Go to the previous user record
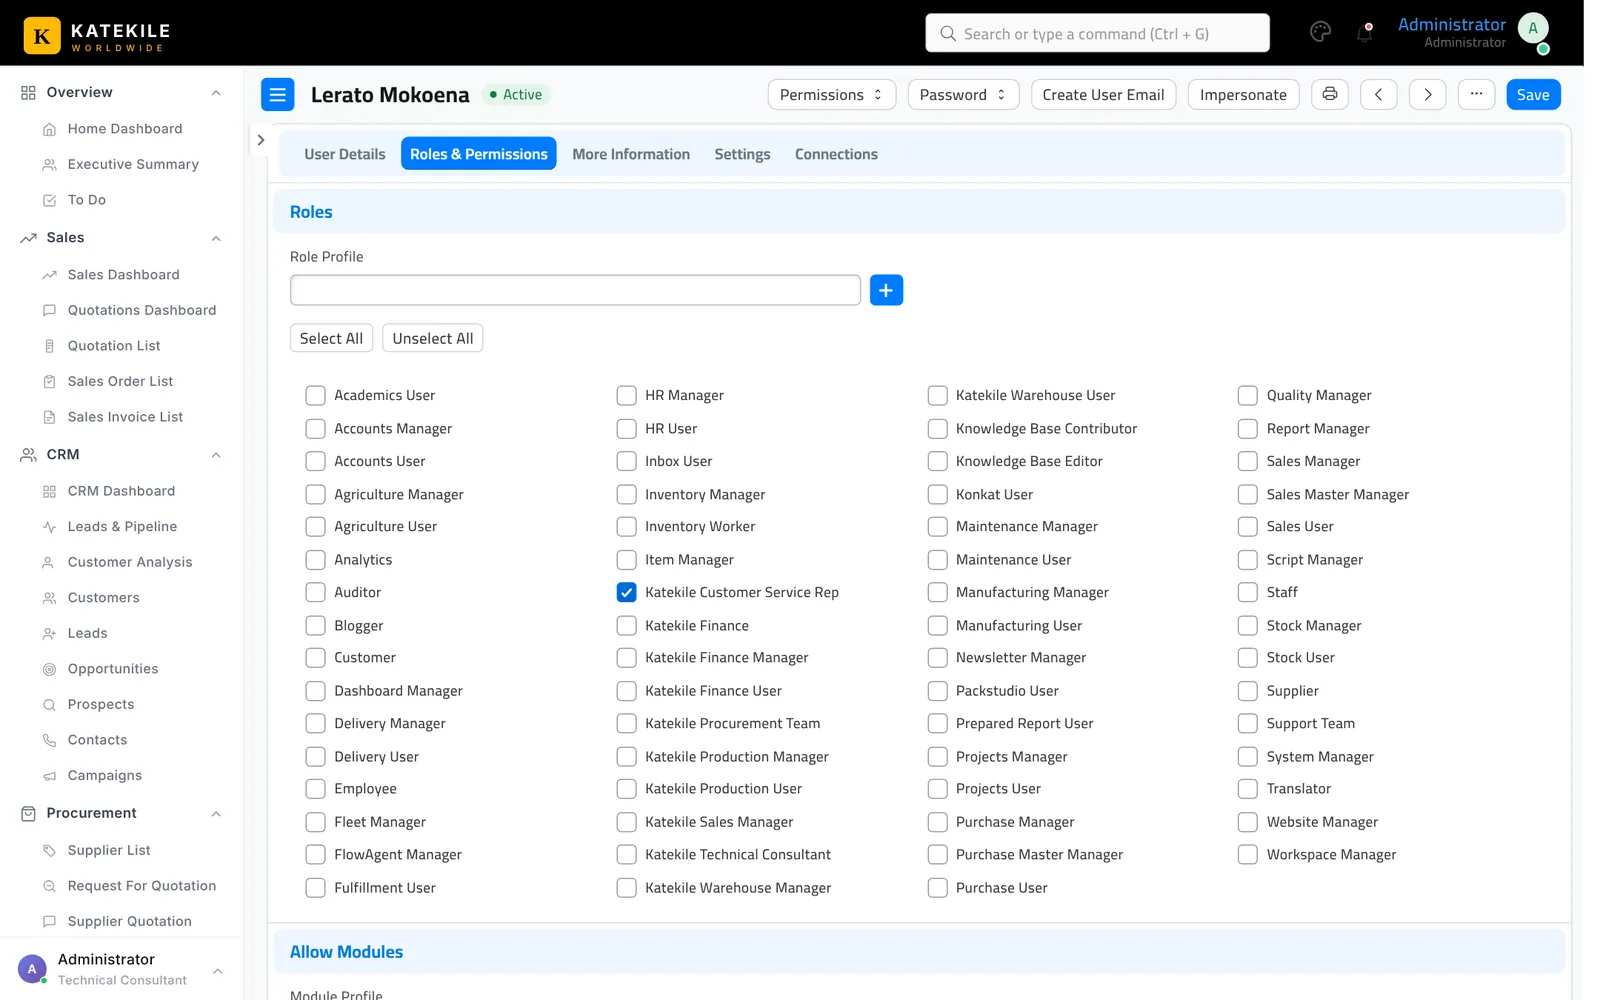The height and width of the screenshot is (1000, 1600). tap(1378, 94)
